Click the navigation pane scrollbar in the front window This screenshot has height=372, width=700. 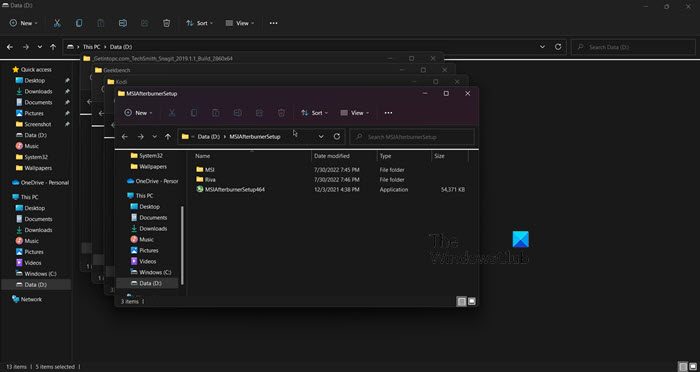pos(182,246)
